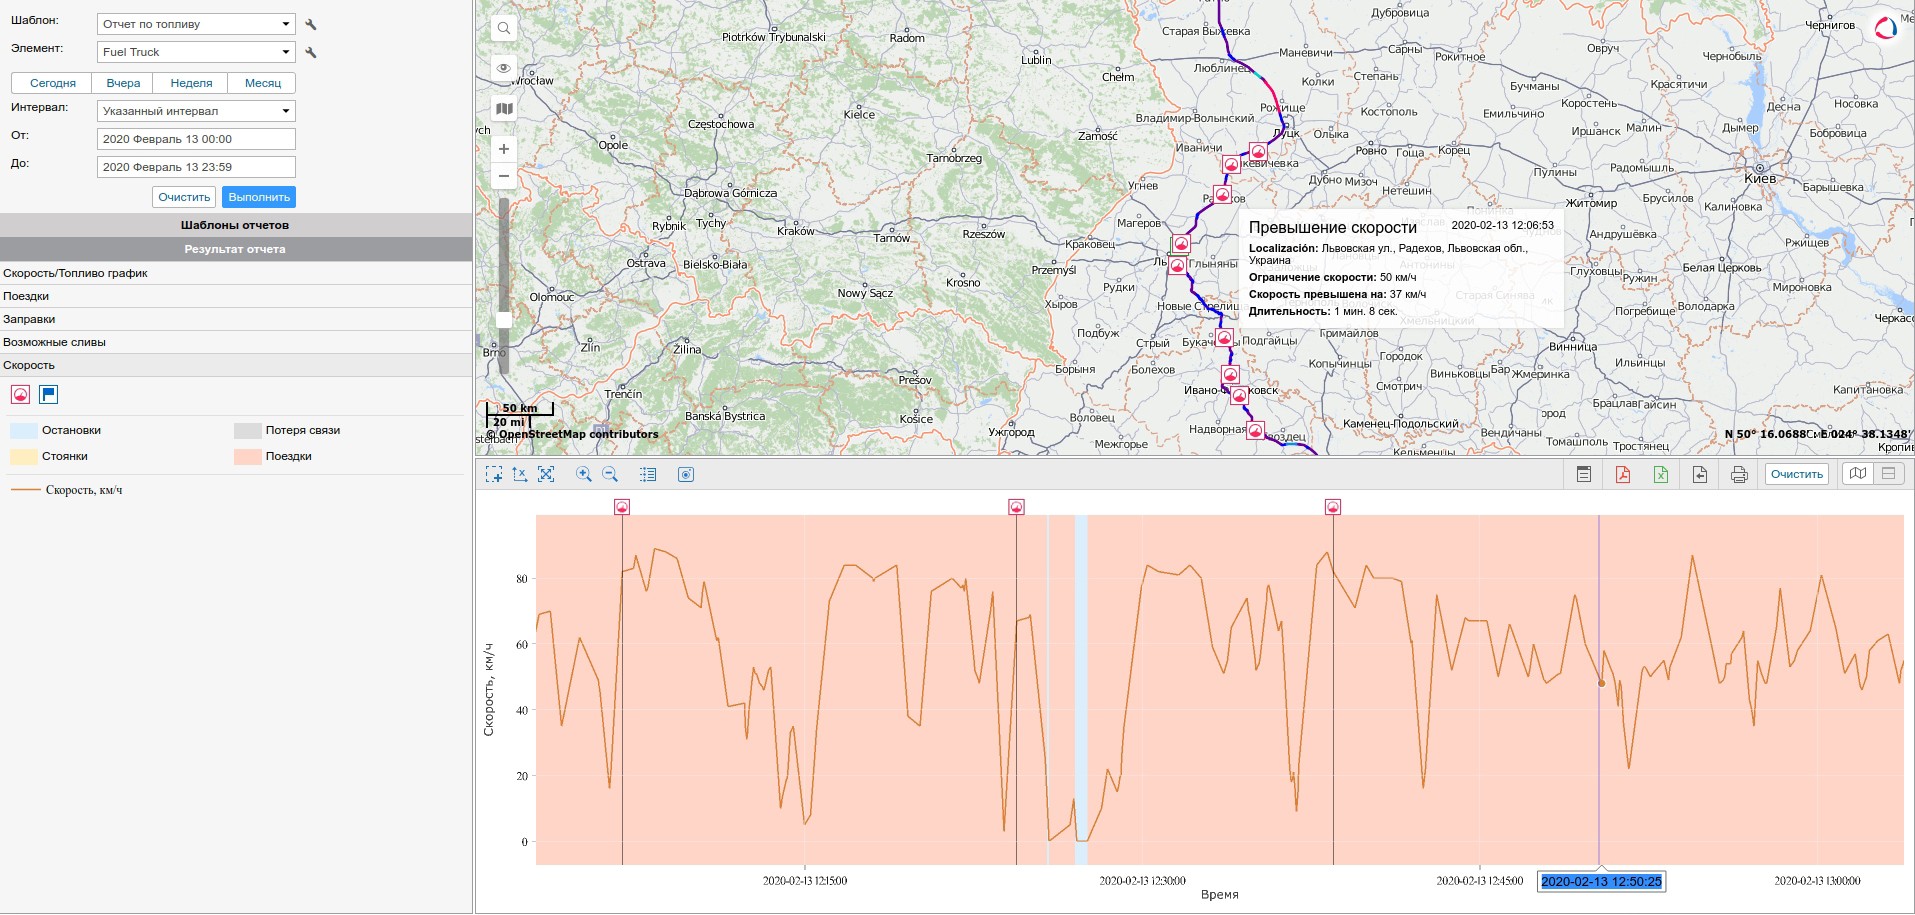Click first speeding marker above the chart

pos(622,508)
